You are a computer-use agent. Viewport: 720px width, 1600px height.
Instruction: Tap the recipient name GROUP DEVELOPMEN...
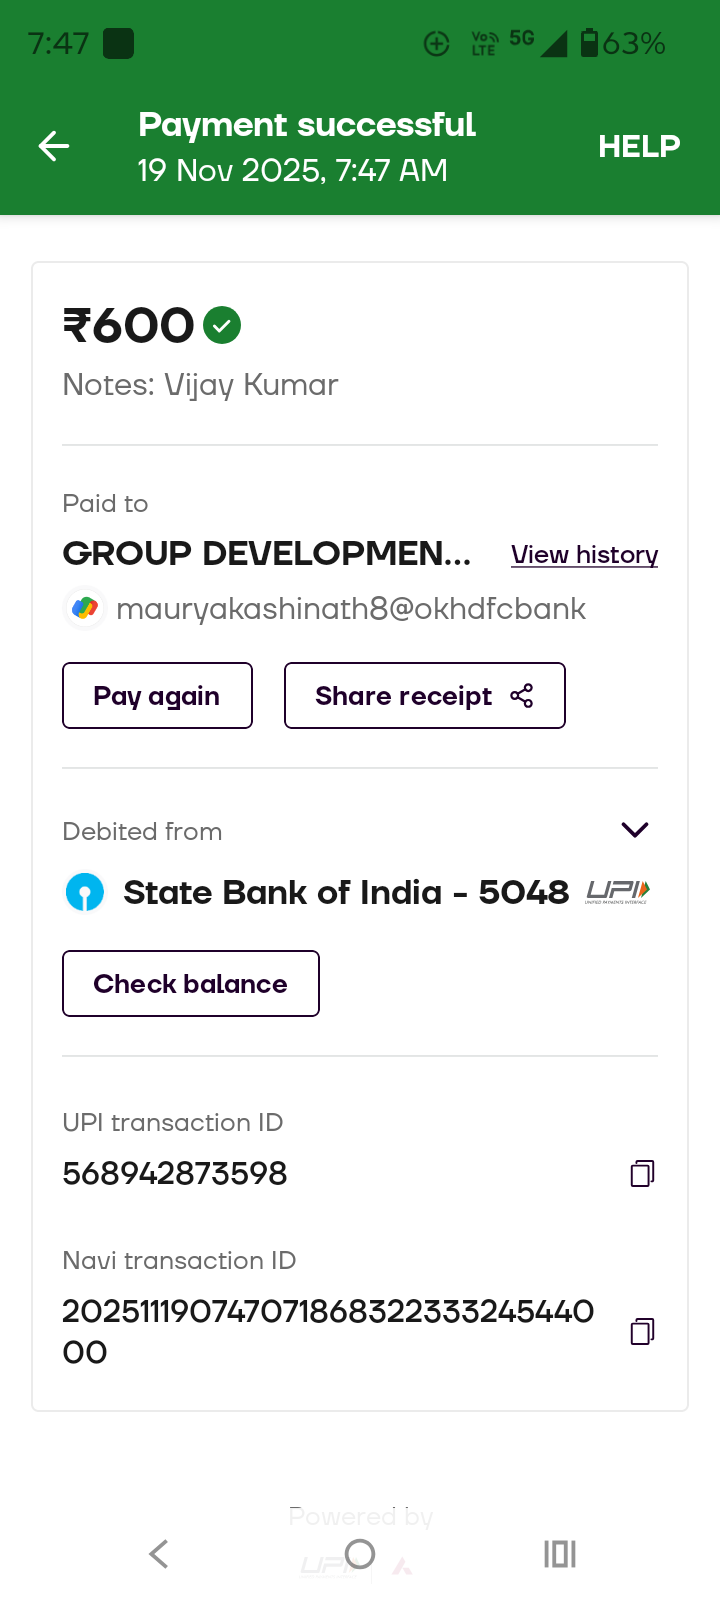coord(267,553)
